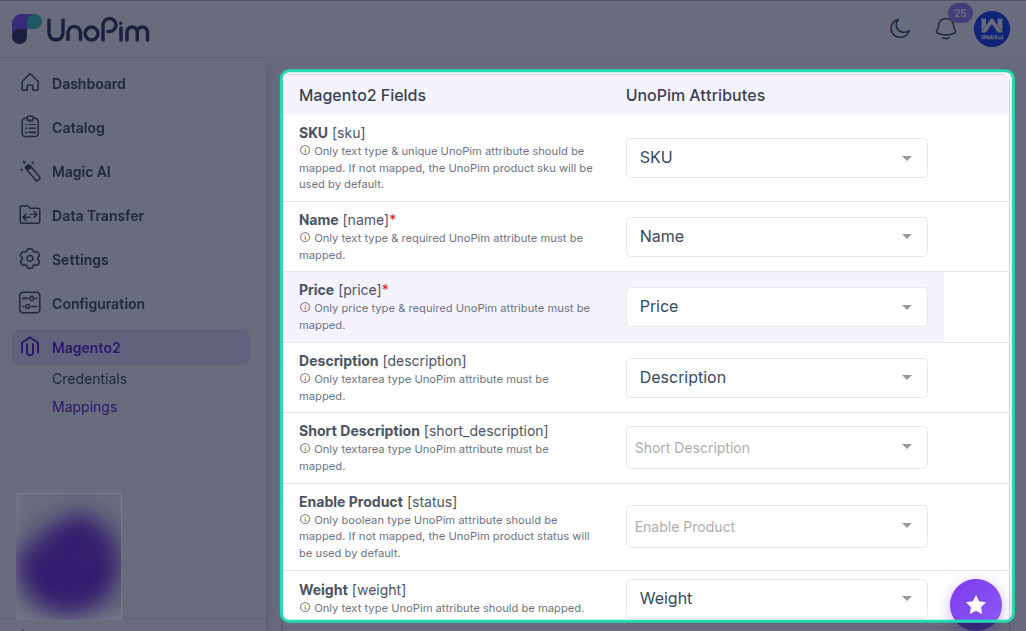Open the Enable Product attribute dropdown
This screenshot has height=631, width=1026.
tap(777, 526)
